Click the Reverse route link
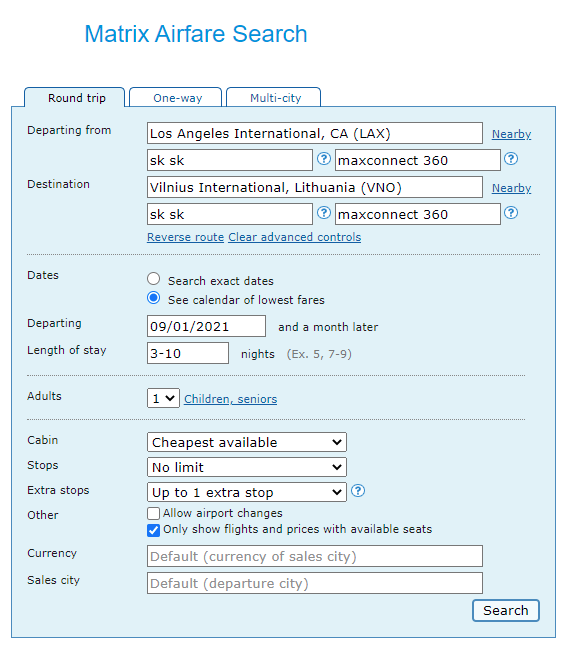Screen dimensions: 578x649 [185, 237]
